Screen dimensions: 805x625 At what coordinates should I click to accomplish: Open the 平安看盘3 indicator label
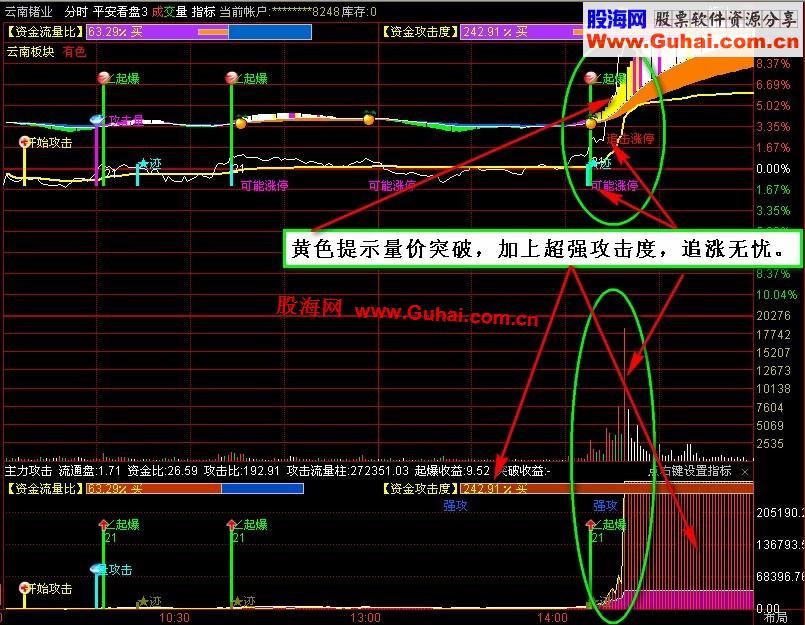coord(120,11)
